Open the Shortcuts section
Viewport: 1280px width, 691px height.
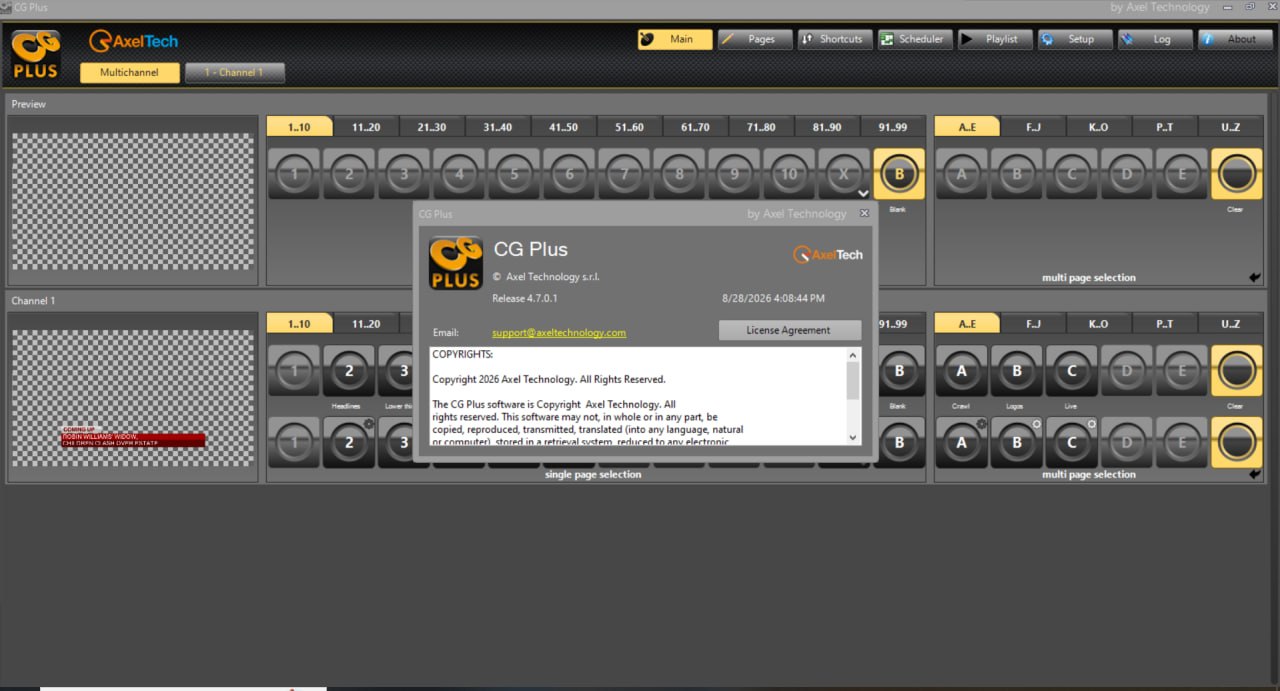pyautogui.click(x=835, y=39)
